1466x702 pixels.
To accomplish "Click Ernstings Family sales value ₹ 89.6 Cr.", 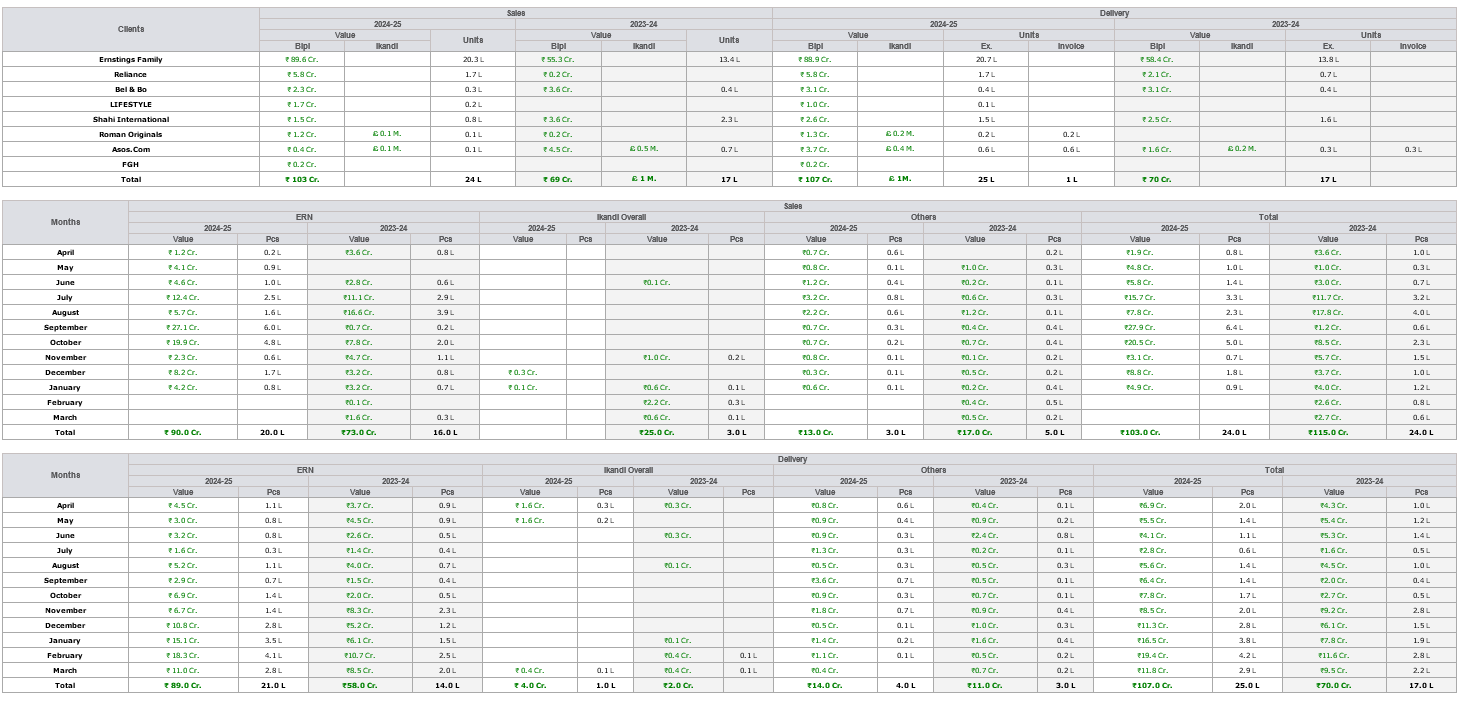I will click(x=301, y=60).
